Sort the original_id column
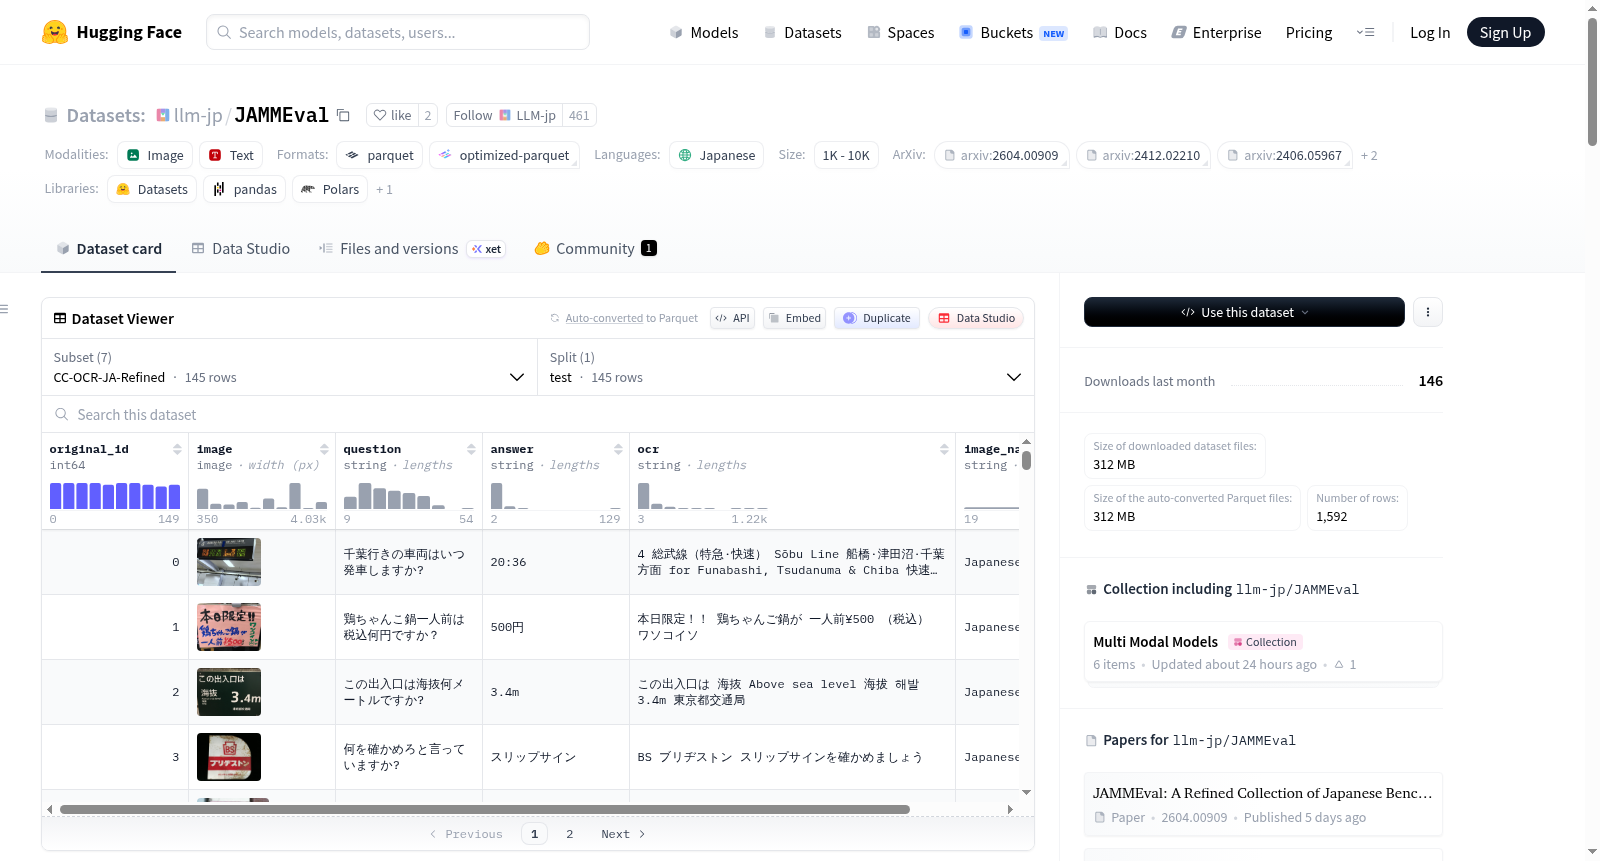The width and height of the screenshot is (1600, 861). [177, 450]
